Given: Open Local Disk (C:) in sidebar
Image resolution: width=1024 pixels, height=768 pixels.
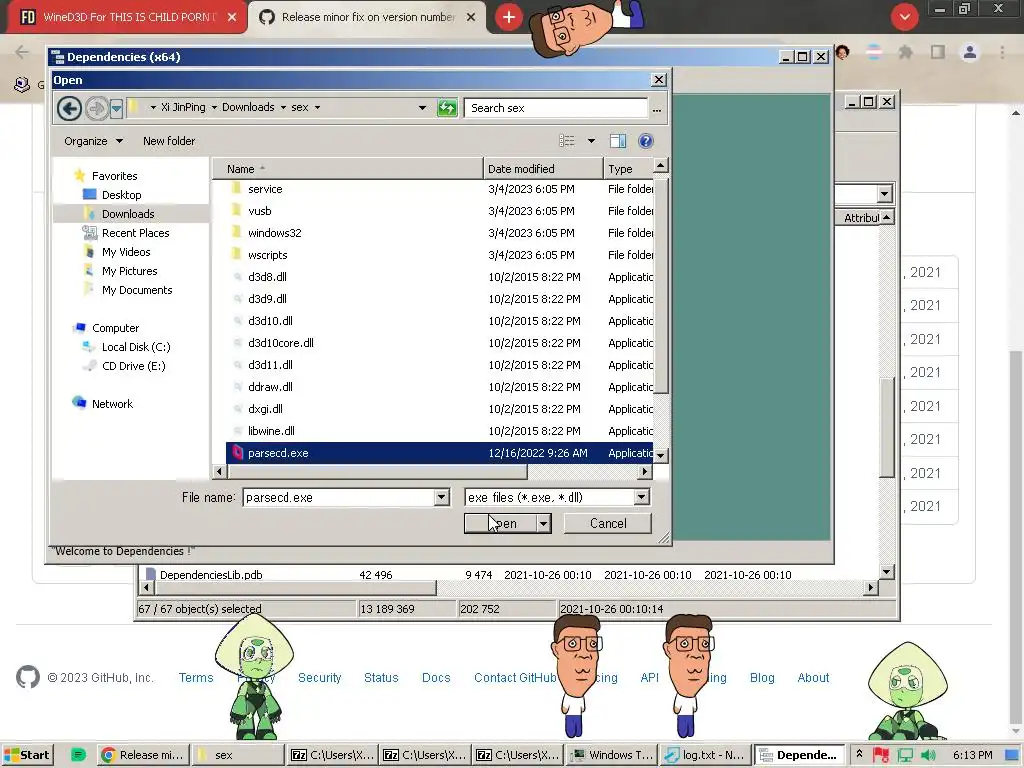Looking at the screenshot, I should tap(136, 347).
